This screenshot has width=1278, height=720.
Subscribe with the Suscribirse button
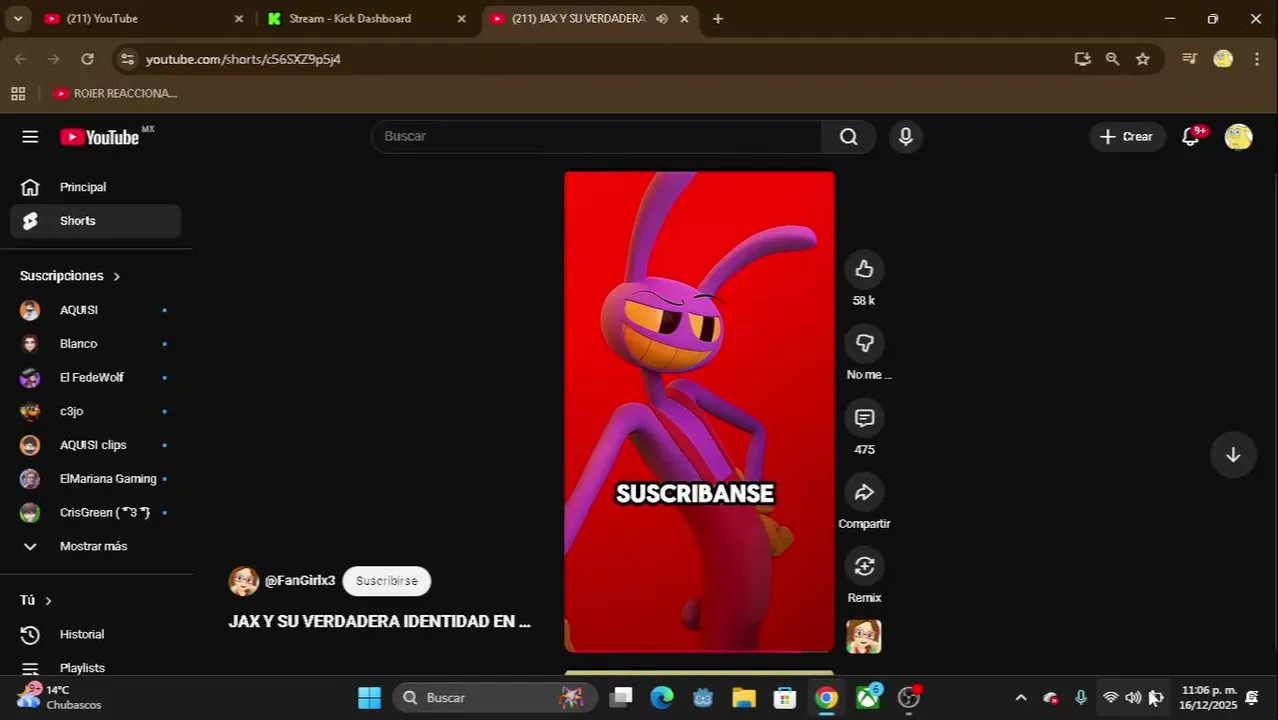[x=386, y=581]
